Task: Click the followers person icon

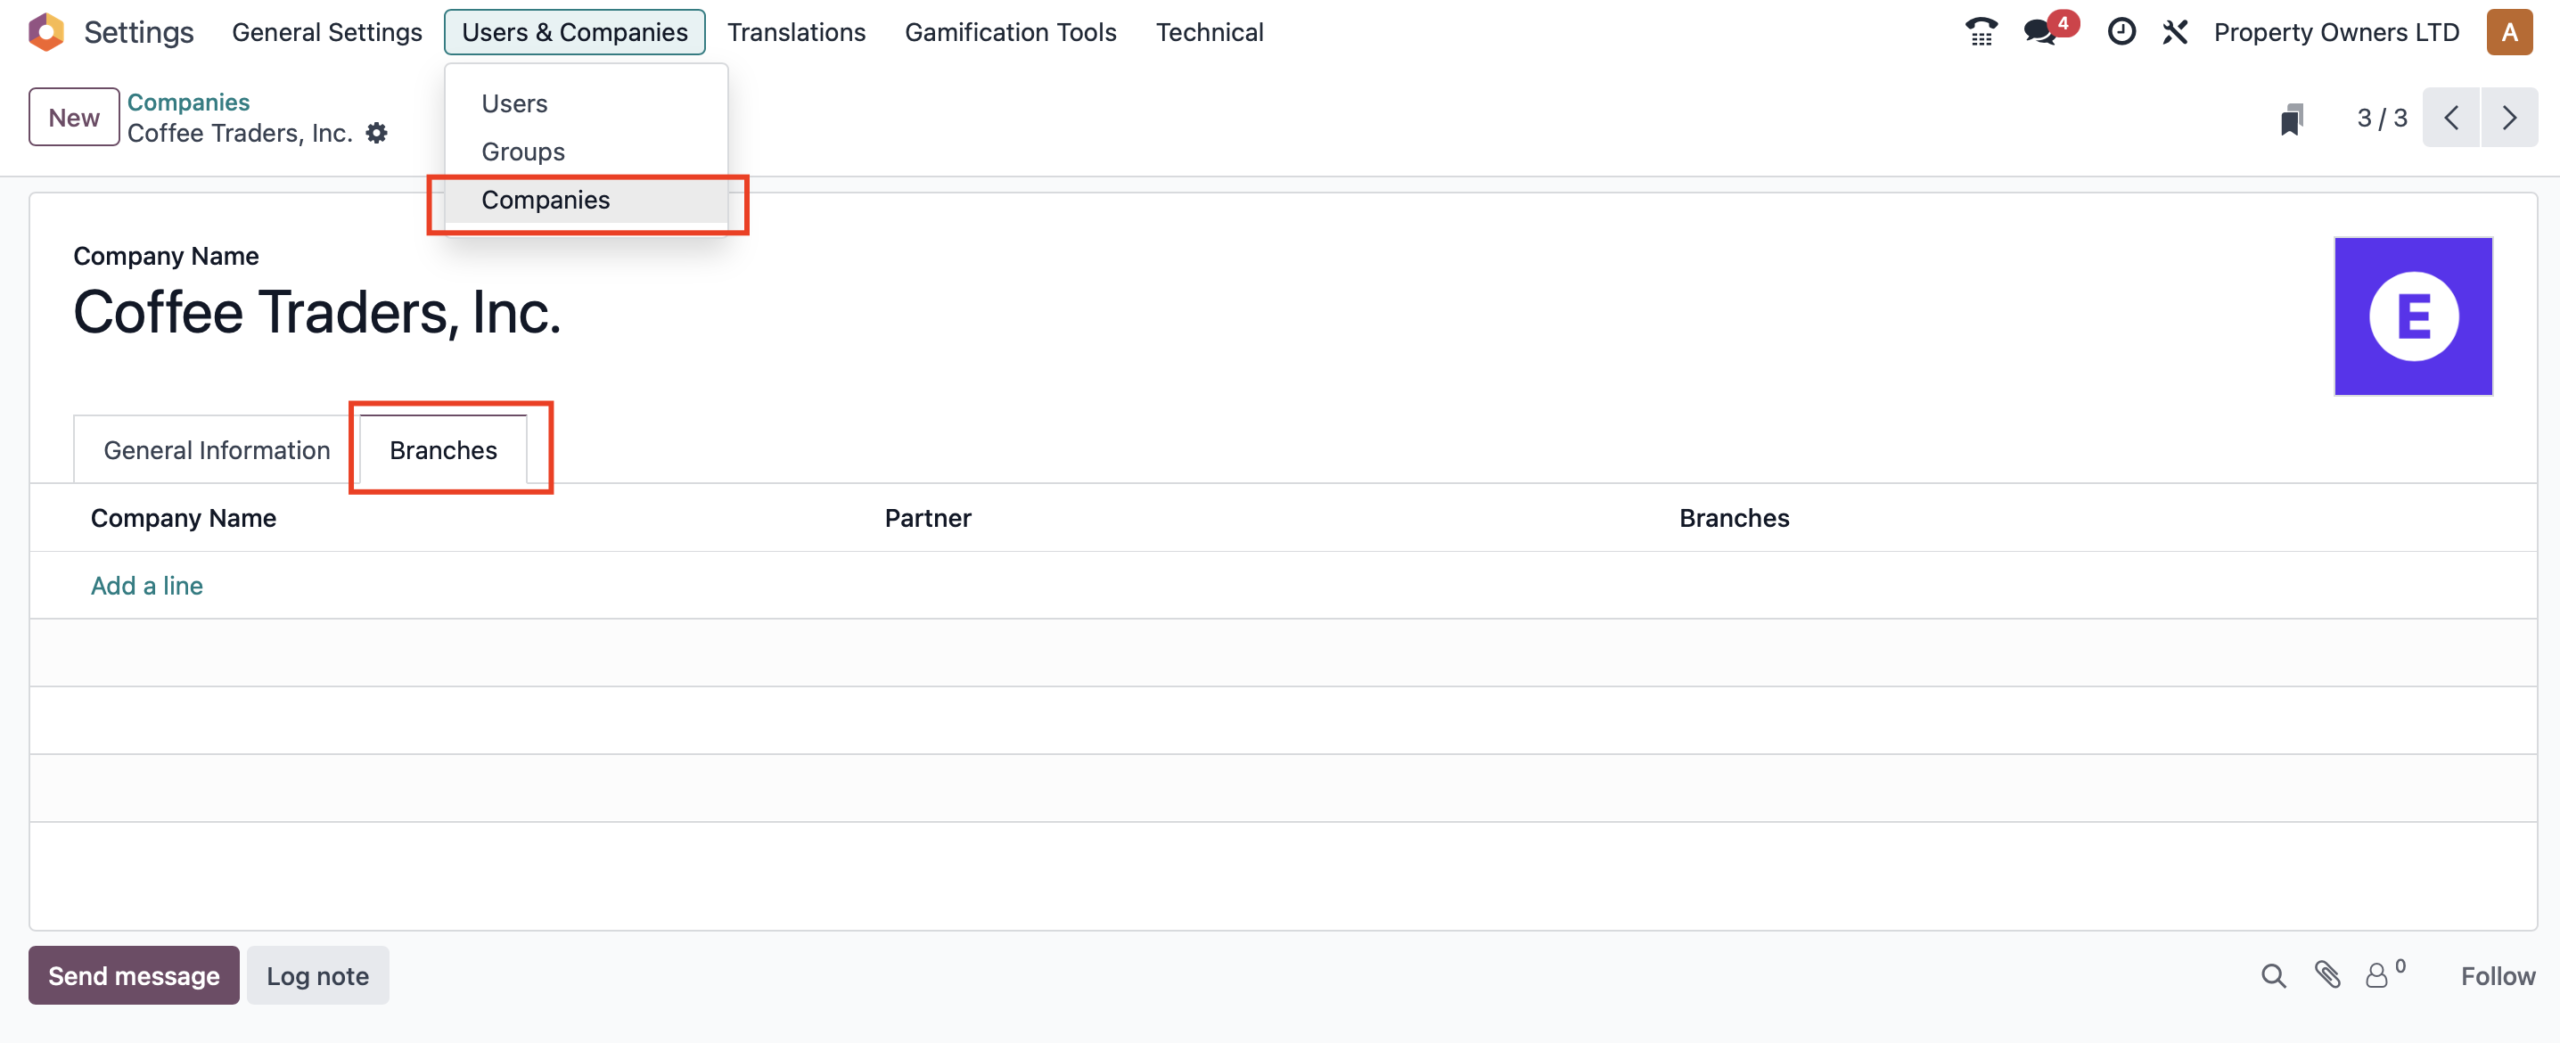Action: tap(2377, 976)
